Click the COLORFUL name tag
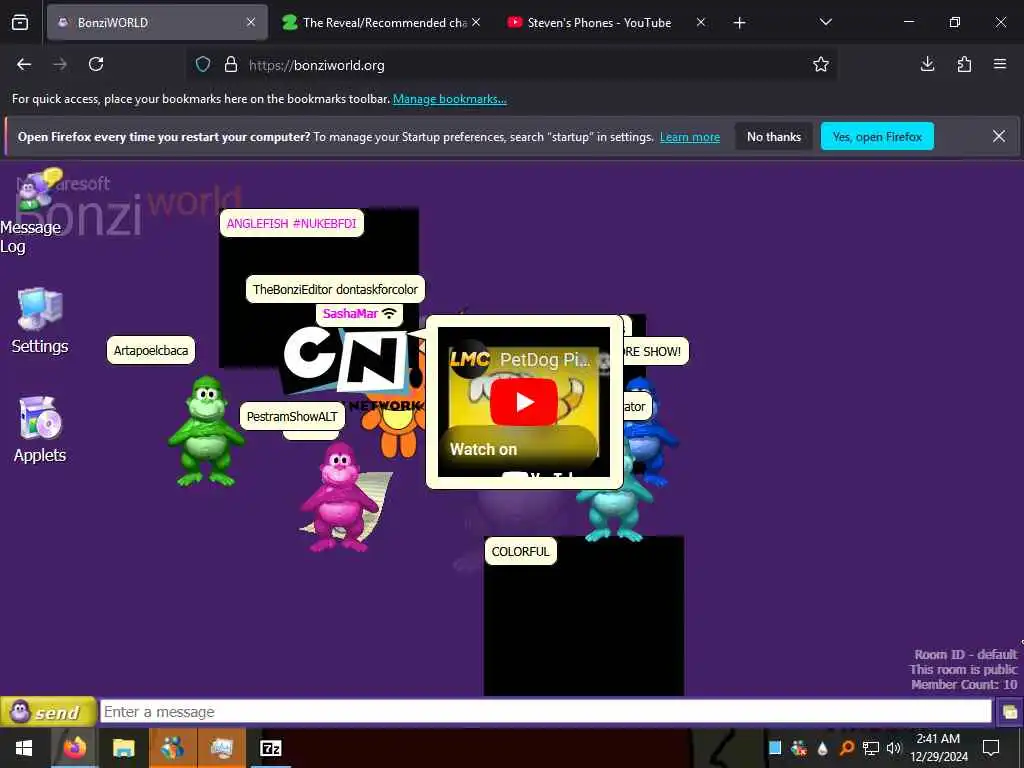The width and height of the screenshot is (1024, 768). tap(520, 551)
